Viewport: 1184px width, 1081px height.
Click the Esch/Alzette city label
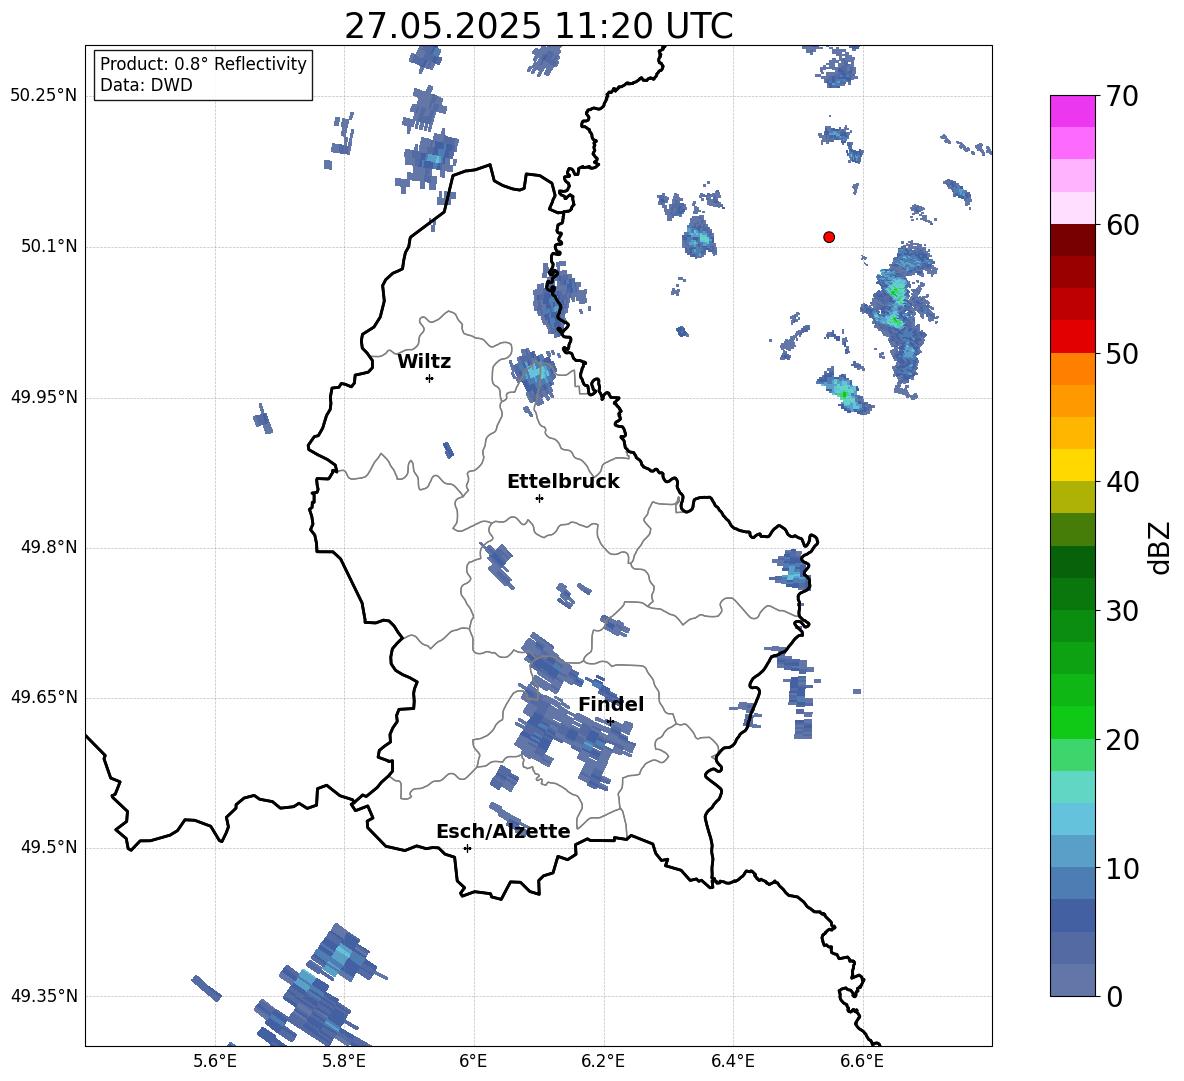tap(503, 832)
